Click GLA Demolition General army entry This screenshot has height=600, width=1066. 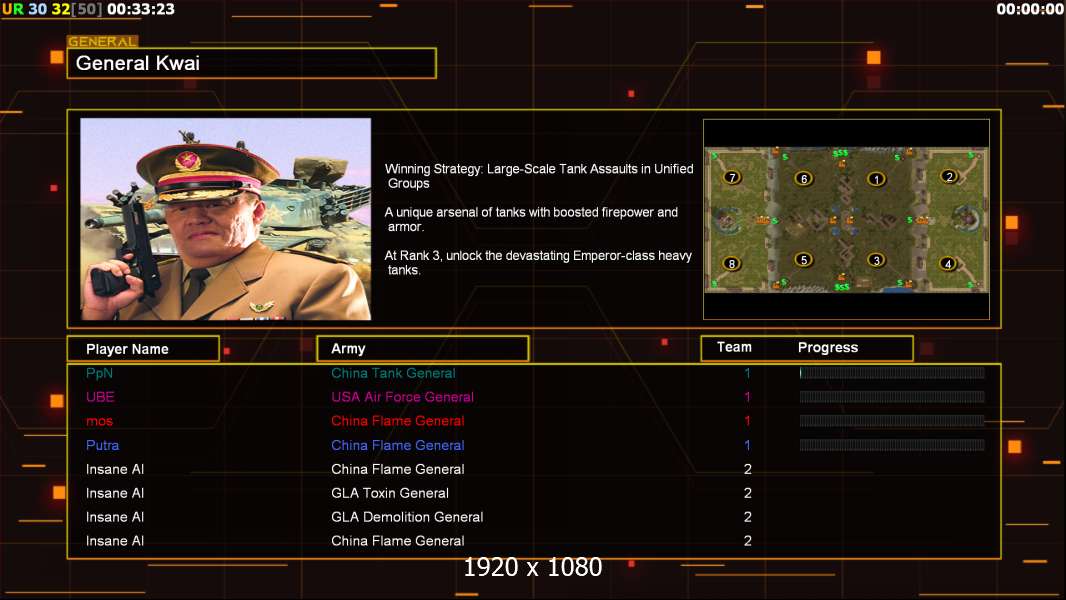click(x=407, y=517)
